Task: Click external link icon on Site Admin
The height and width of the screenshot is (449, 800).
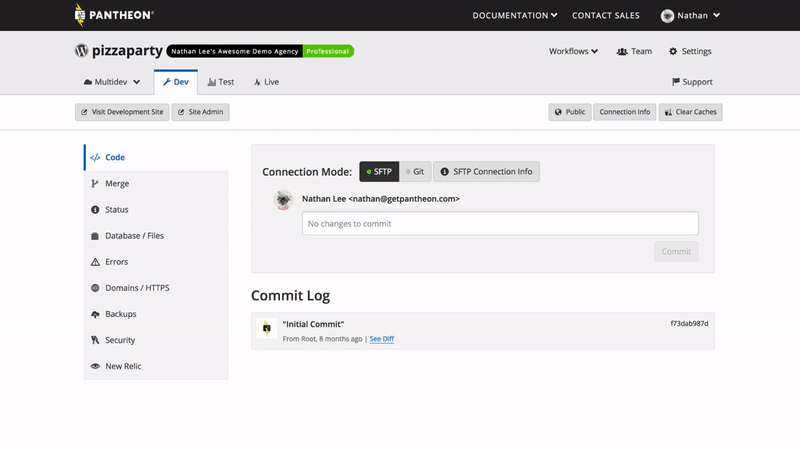Action: click(x=181, y=112)
